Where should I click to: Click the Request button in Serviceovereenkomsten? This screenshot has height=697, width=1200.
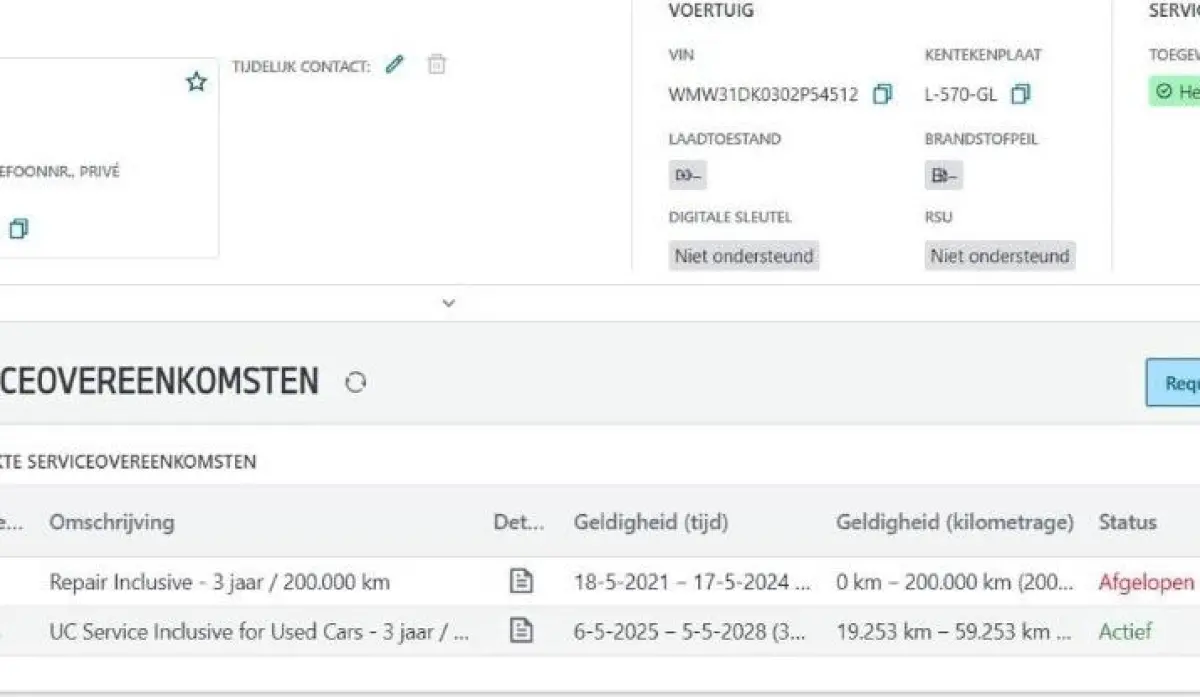[x=1173, y=383]
